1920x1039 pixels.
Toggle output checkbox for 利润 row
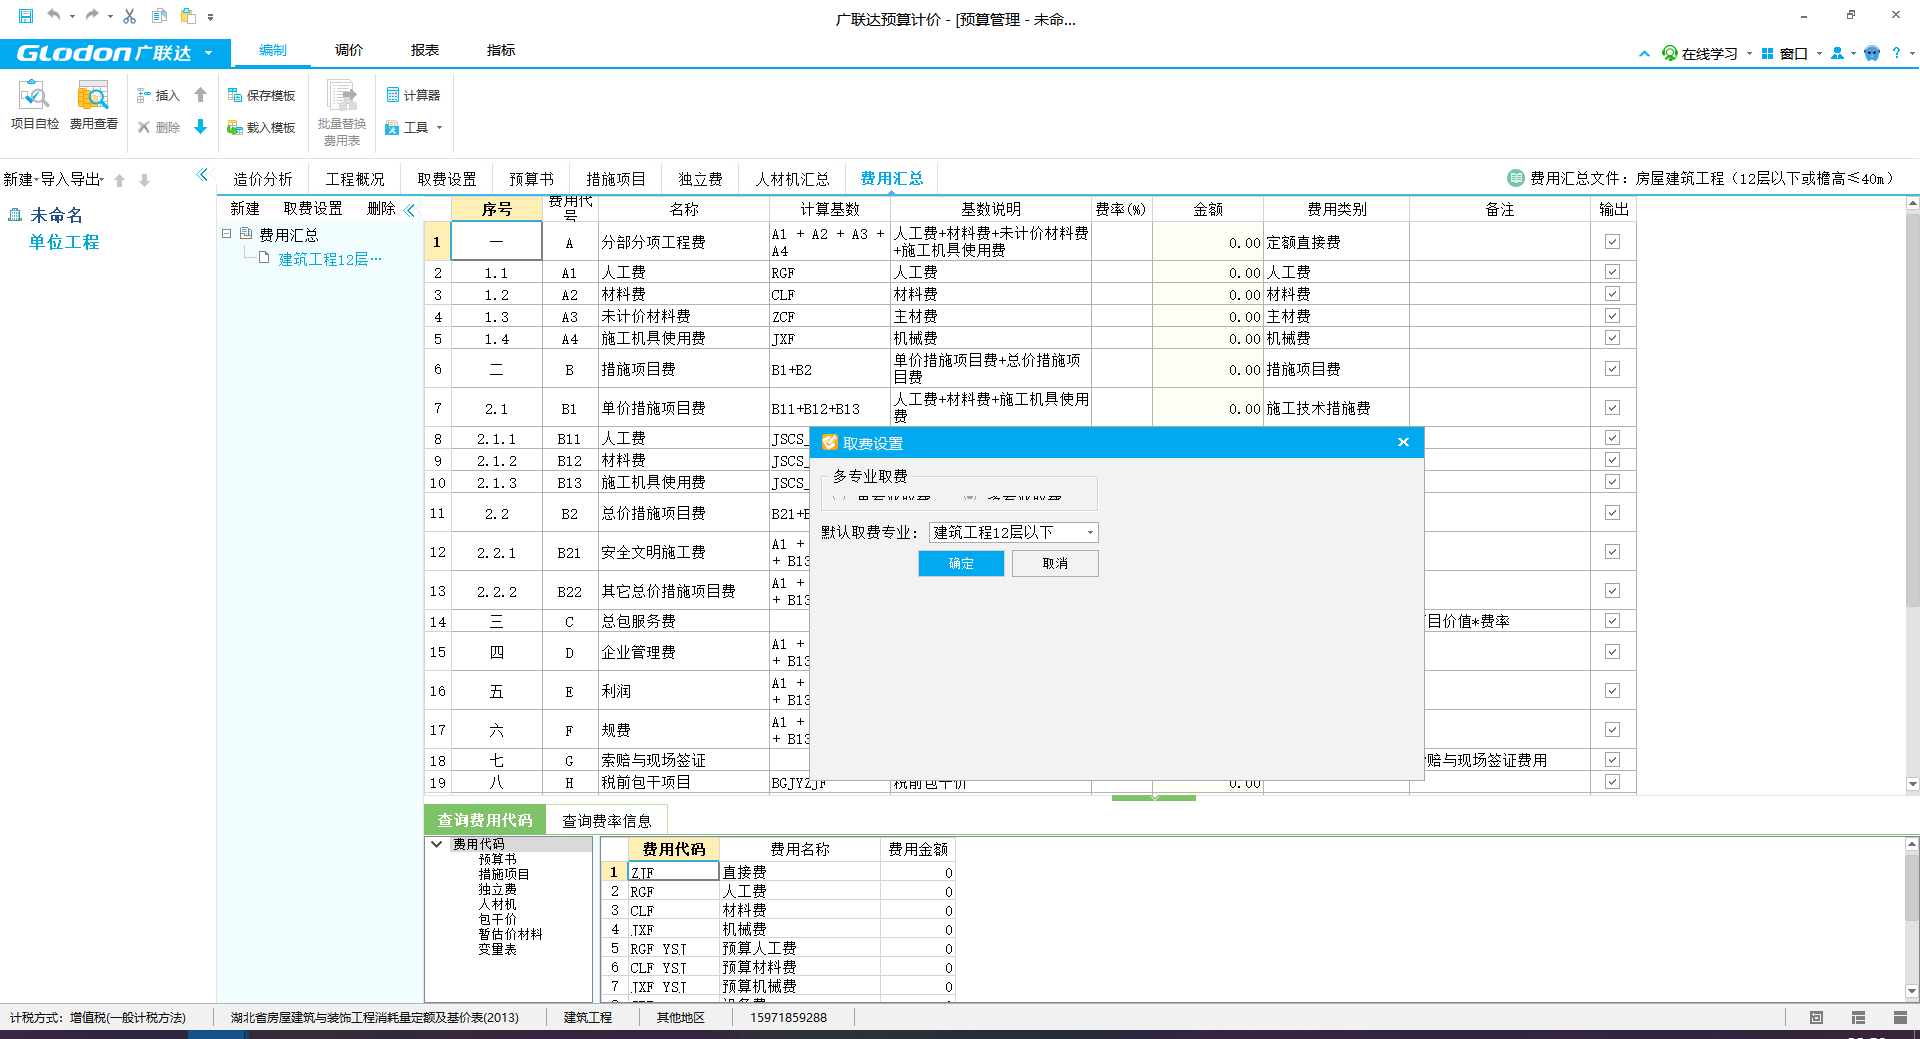[x=1612, y=690]
